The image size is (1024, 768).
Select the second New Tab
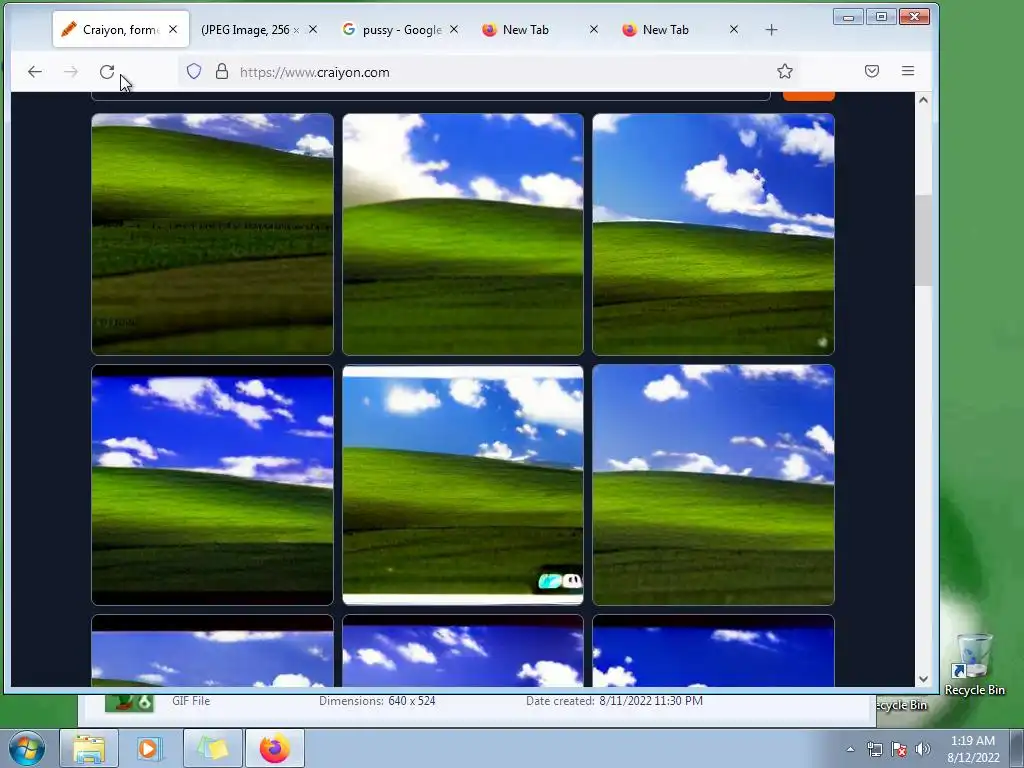click(x=665, y=29)
